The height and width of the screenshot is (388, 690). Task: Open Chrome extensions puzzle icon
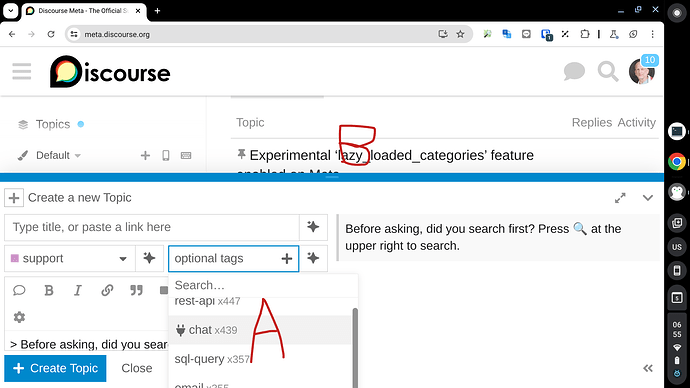click(x=584, y=34)
